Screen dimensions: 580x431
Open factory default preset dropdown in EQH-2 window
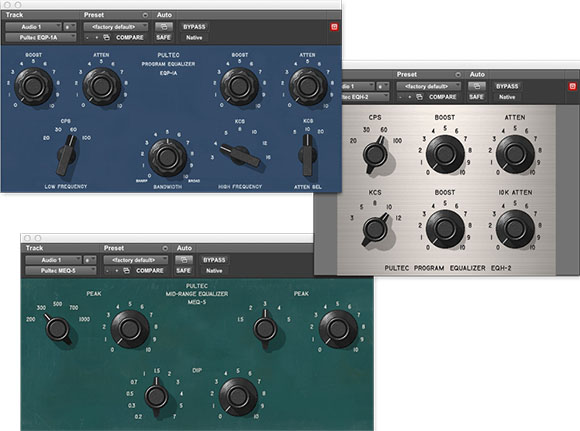[429, 86]
